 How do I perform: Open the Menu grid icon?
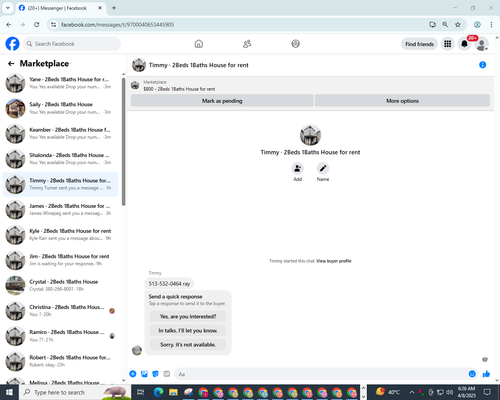point(448,44)
